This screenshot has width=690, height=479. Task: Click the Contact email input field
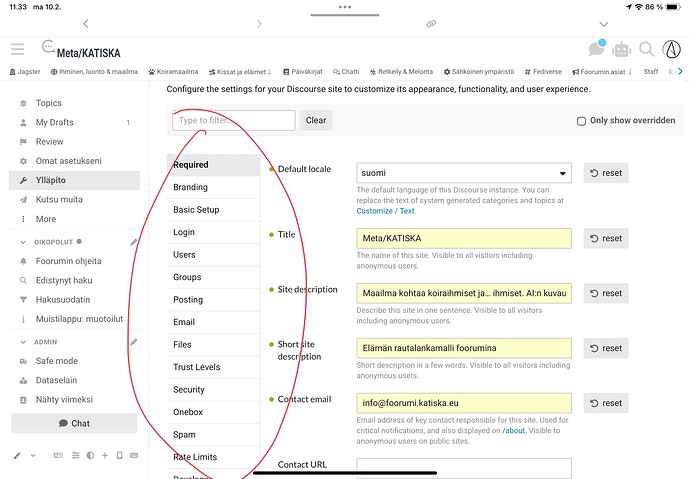(x=464, y=403)
